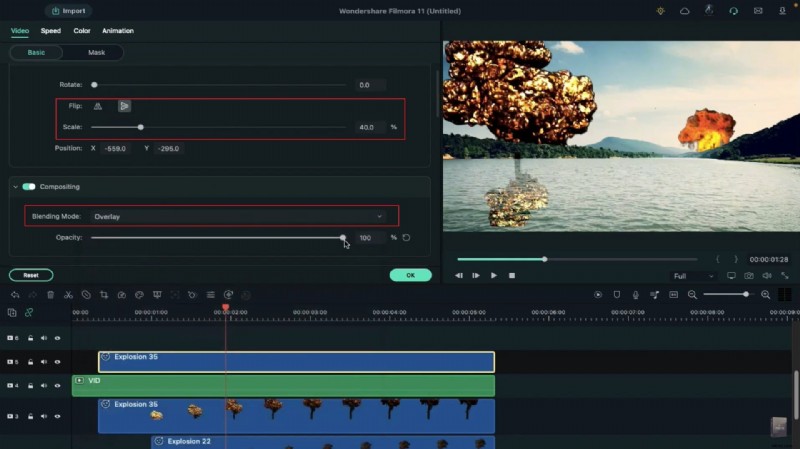
Task: Flip the clip vertically
Action: click(124, 106)
